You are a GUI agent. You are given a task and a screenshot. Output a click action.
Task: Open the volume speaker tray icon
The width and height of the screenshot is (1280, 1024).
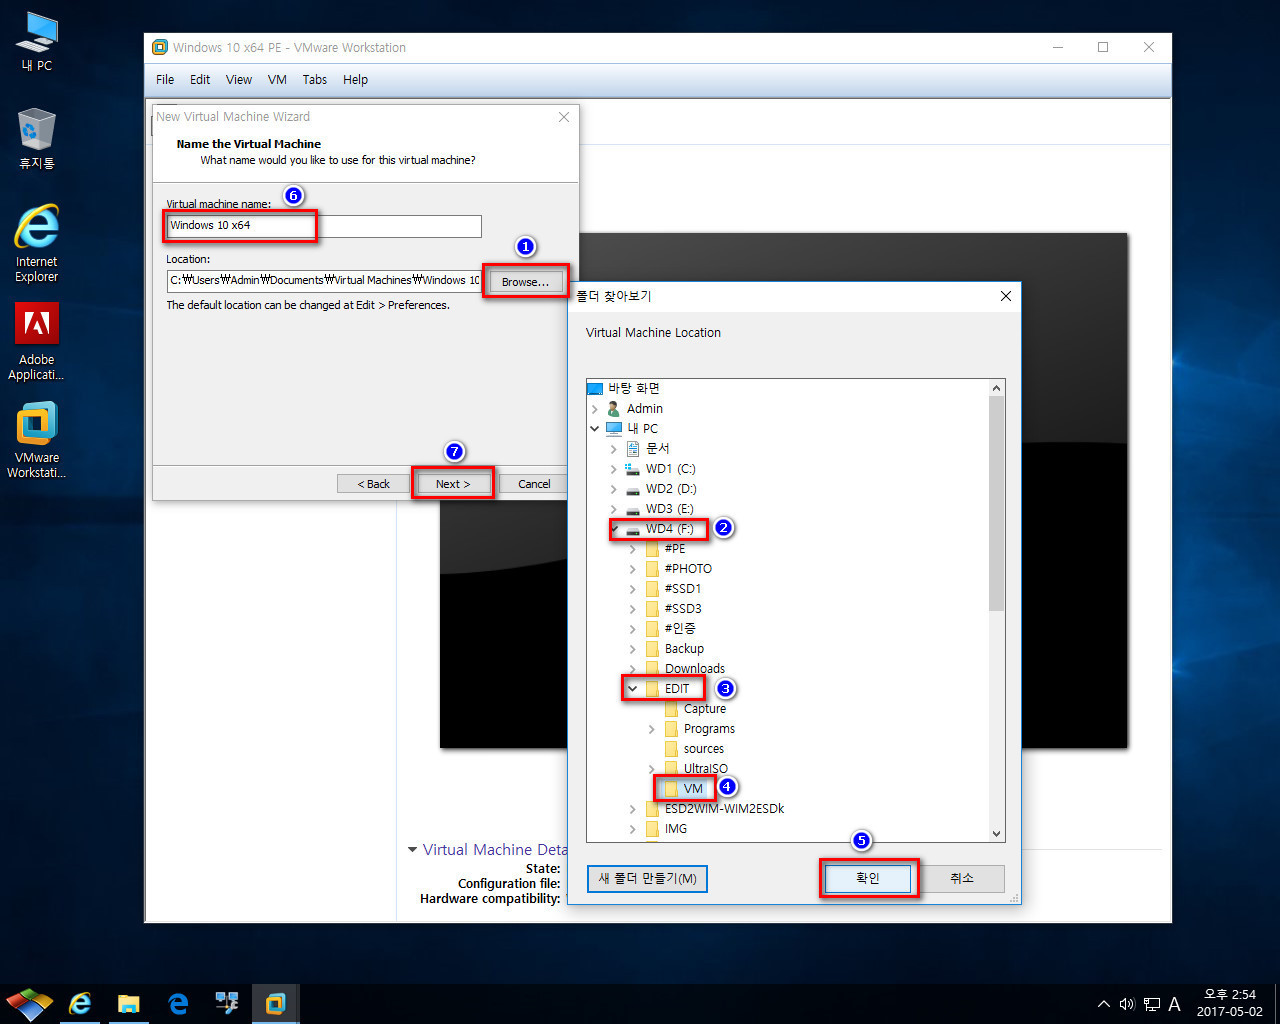coord(1127,1004)
